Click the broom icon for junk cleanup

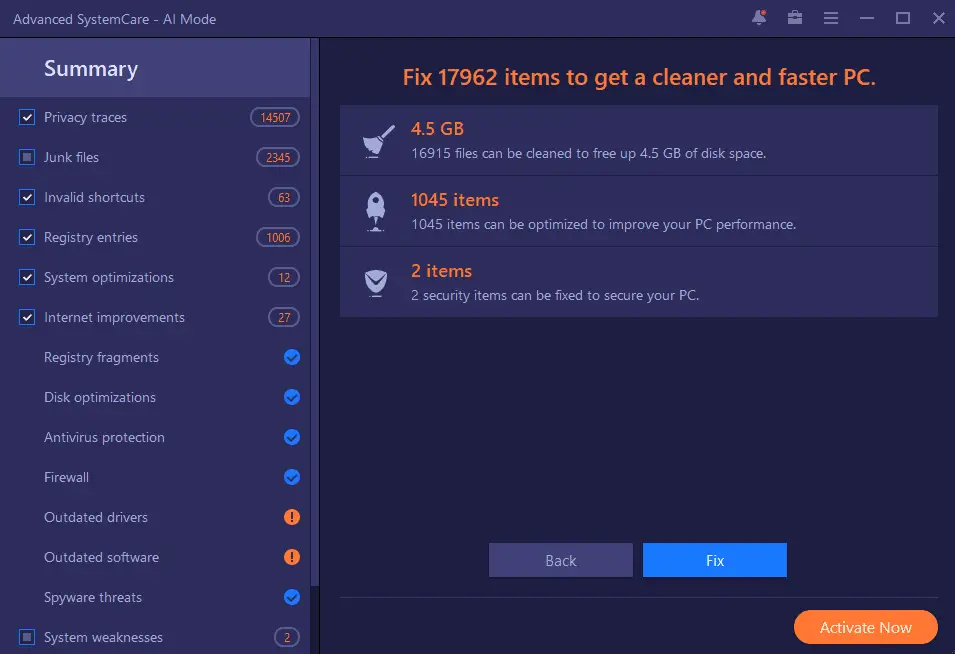378,141
